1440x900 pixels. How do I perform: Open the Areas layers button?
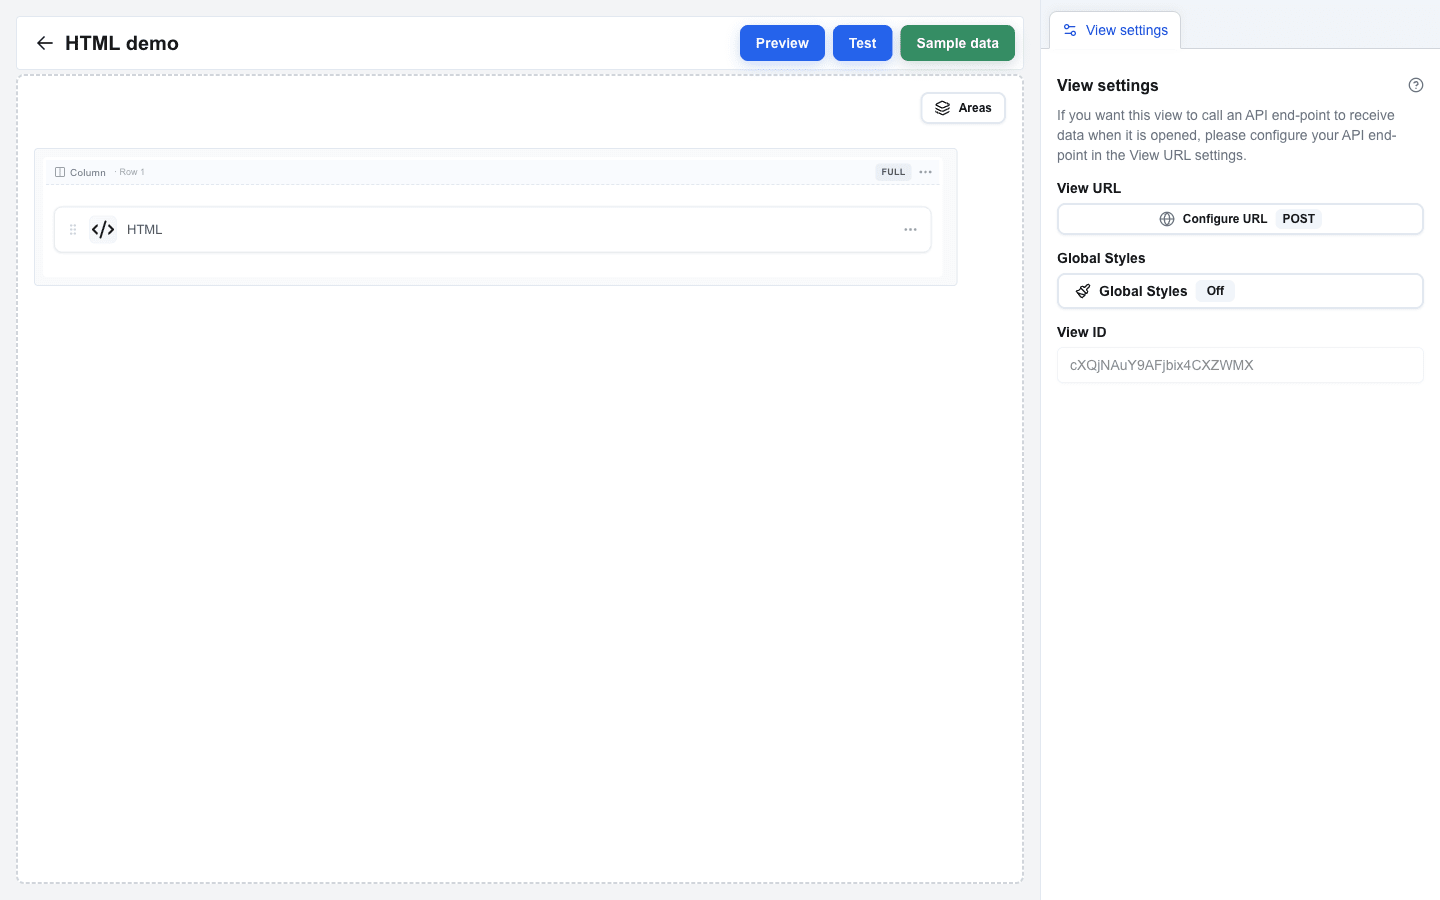point(963,108)
